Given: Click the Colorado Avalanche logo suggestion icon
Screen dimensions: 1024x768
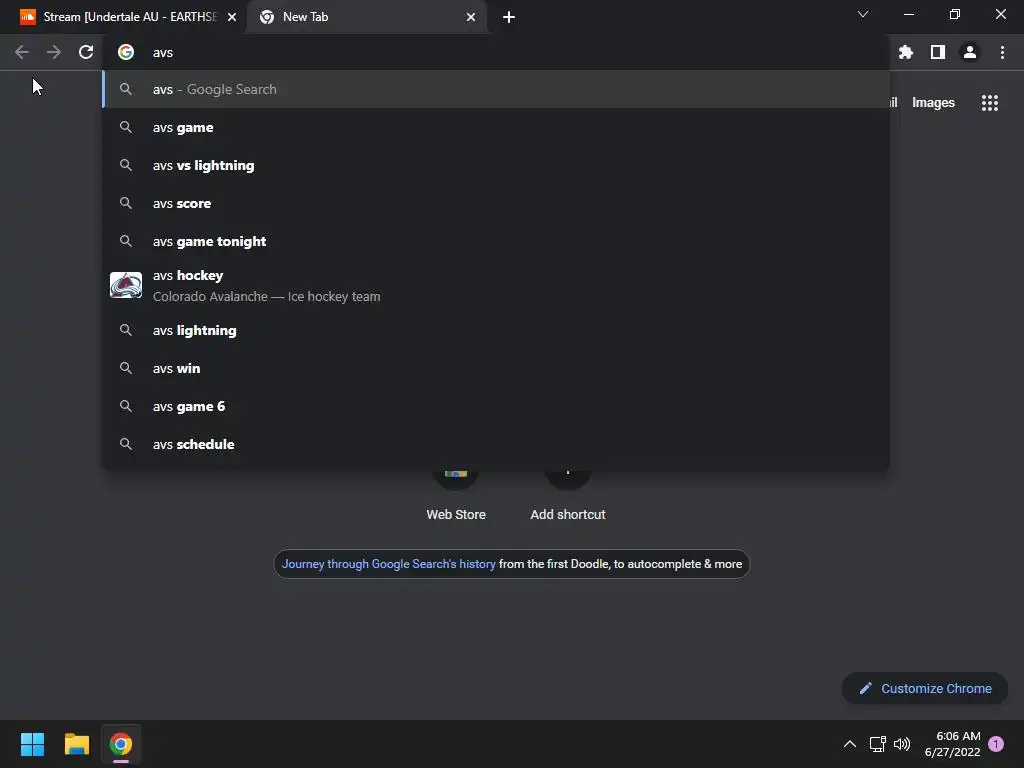Looking at the screenshot, I should (x=126, y=285).
